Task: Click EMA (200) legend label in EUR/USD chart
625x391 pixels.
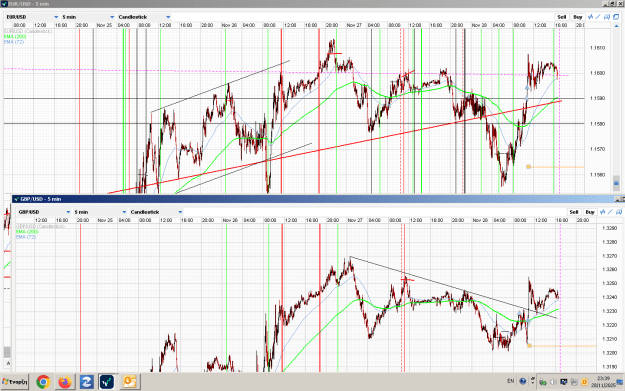Action: click(x=15, y=36)
